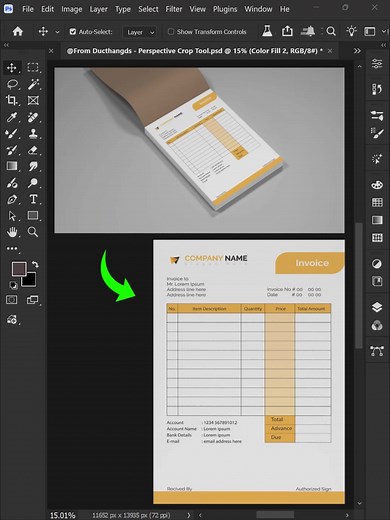Select the Move tool in toolbar
The height and width of the screenshot is (520, 390).
click(12, 68)
